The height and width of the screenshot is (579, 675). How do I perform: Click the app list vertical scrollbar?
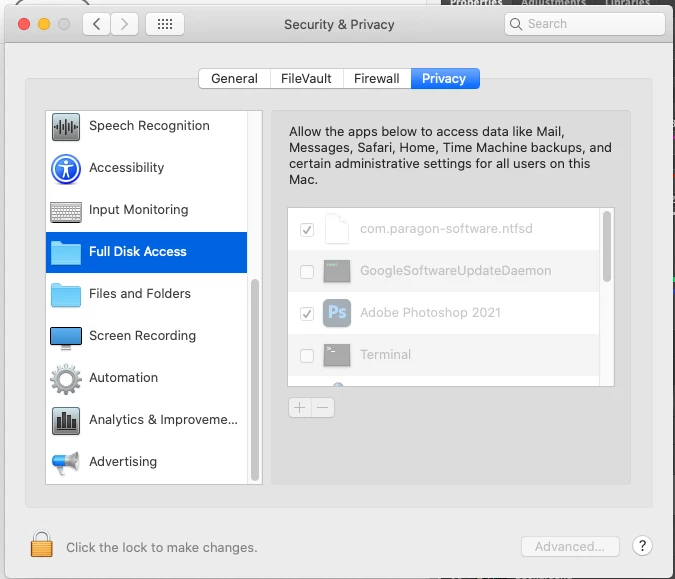(x=607, y=246)
